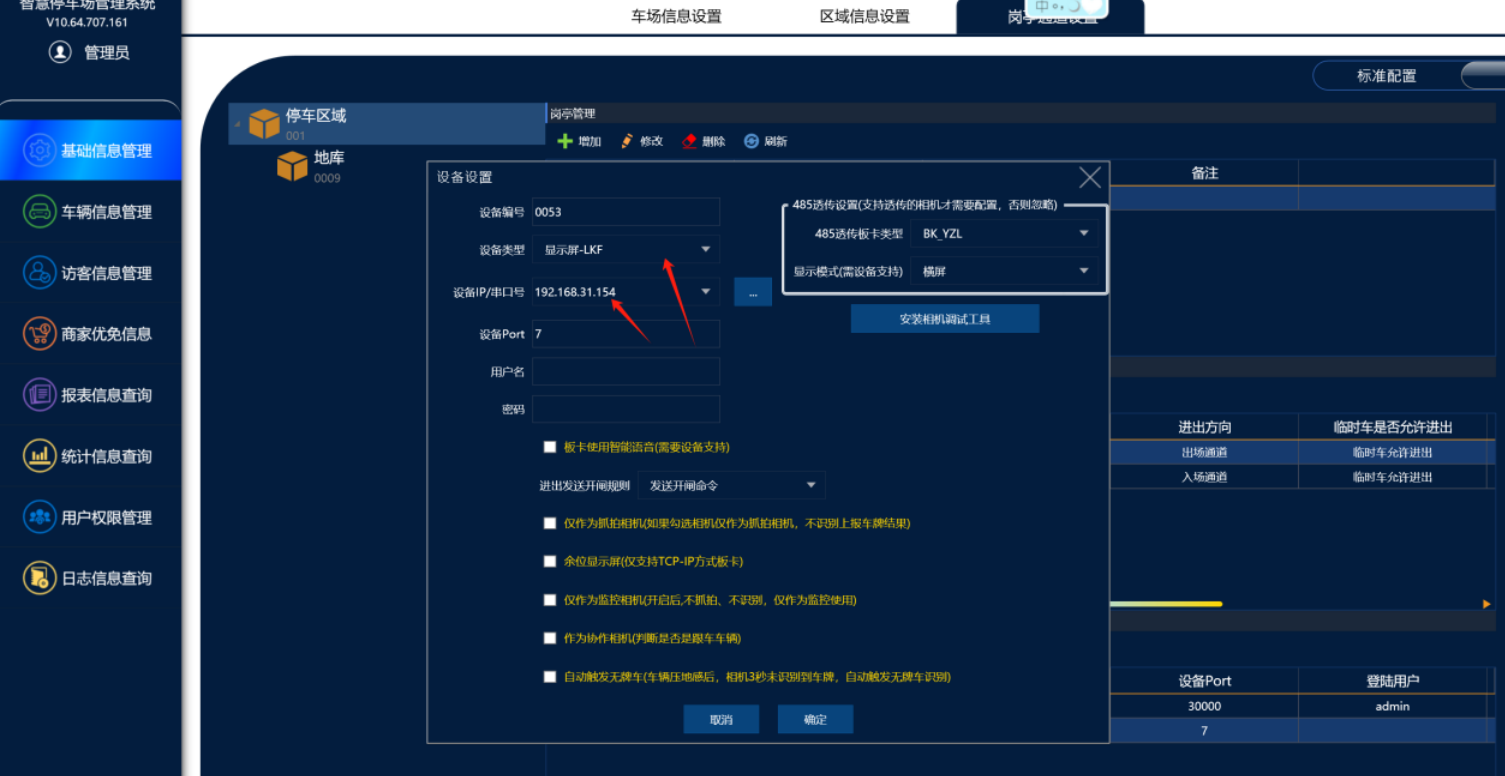Open the 设备类型 dropdown showing 显示屏-LKF
The width and height of the screenshot is (1505, 776).
click(626, 249)
